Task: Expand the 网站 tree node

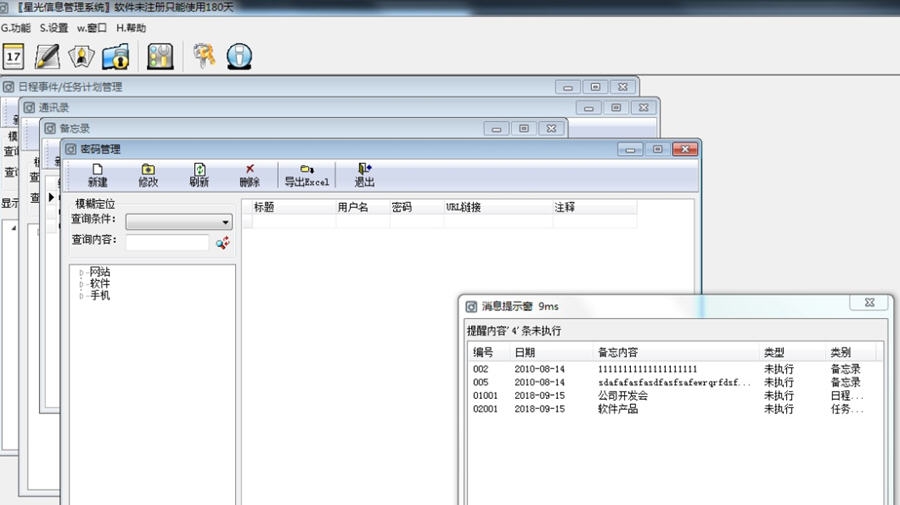Action: pyautogui.click(x=82, y=272)
